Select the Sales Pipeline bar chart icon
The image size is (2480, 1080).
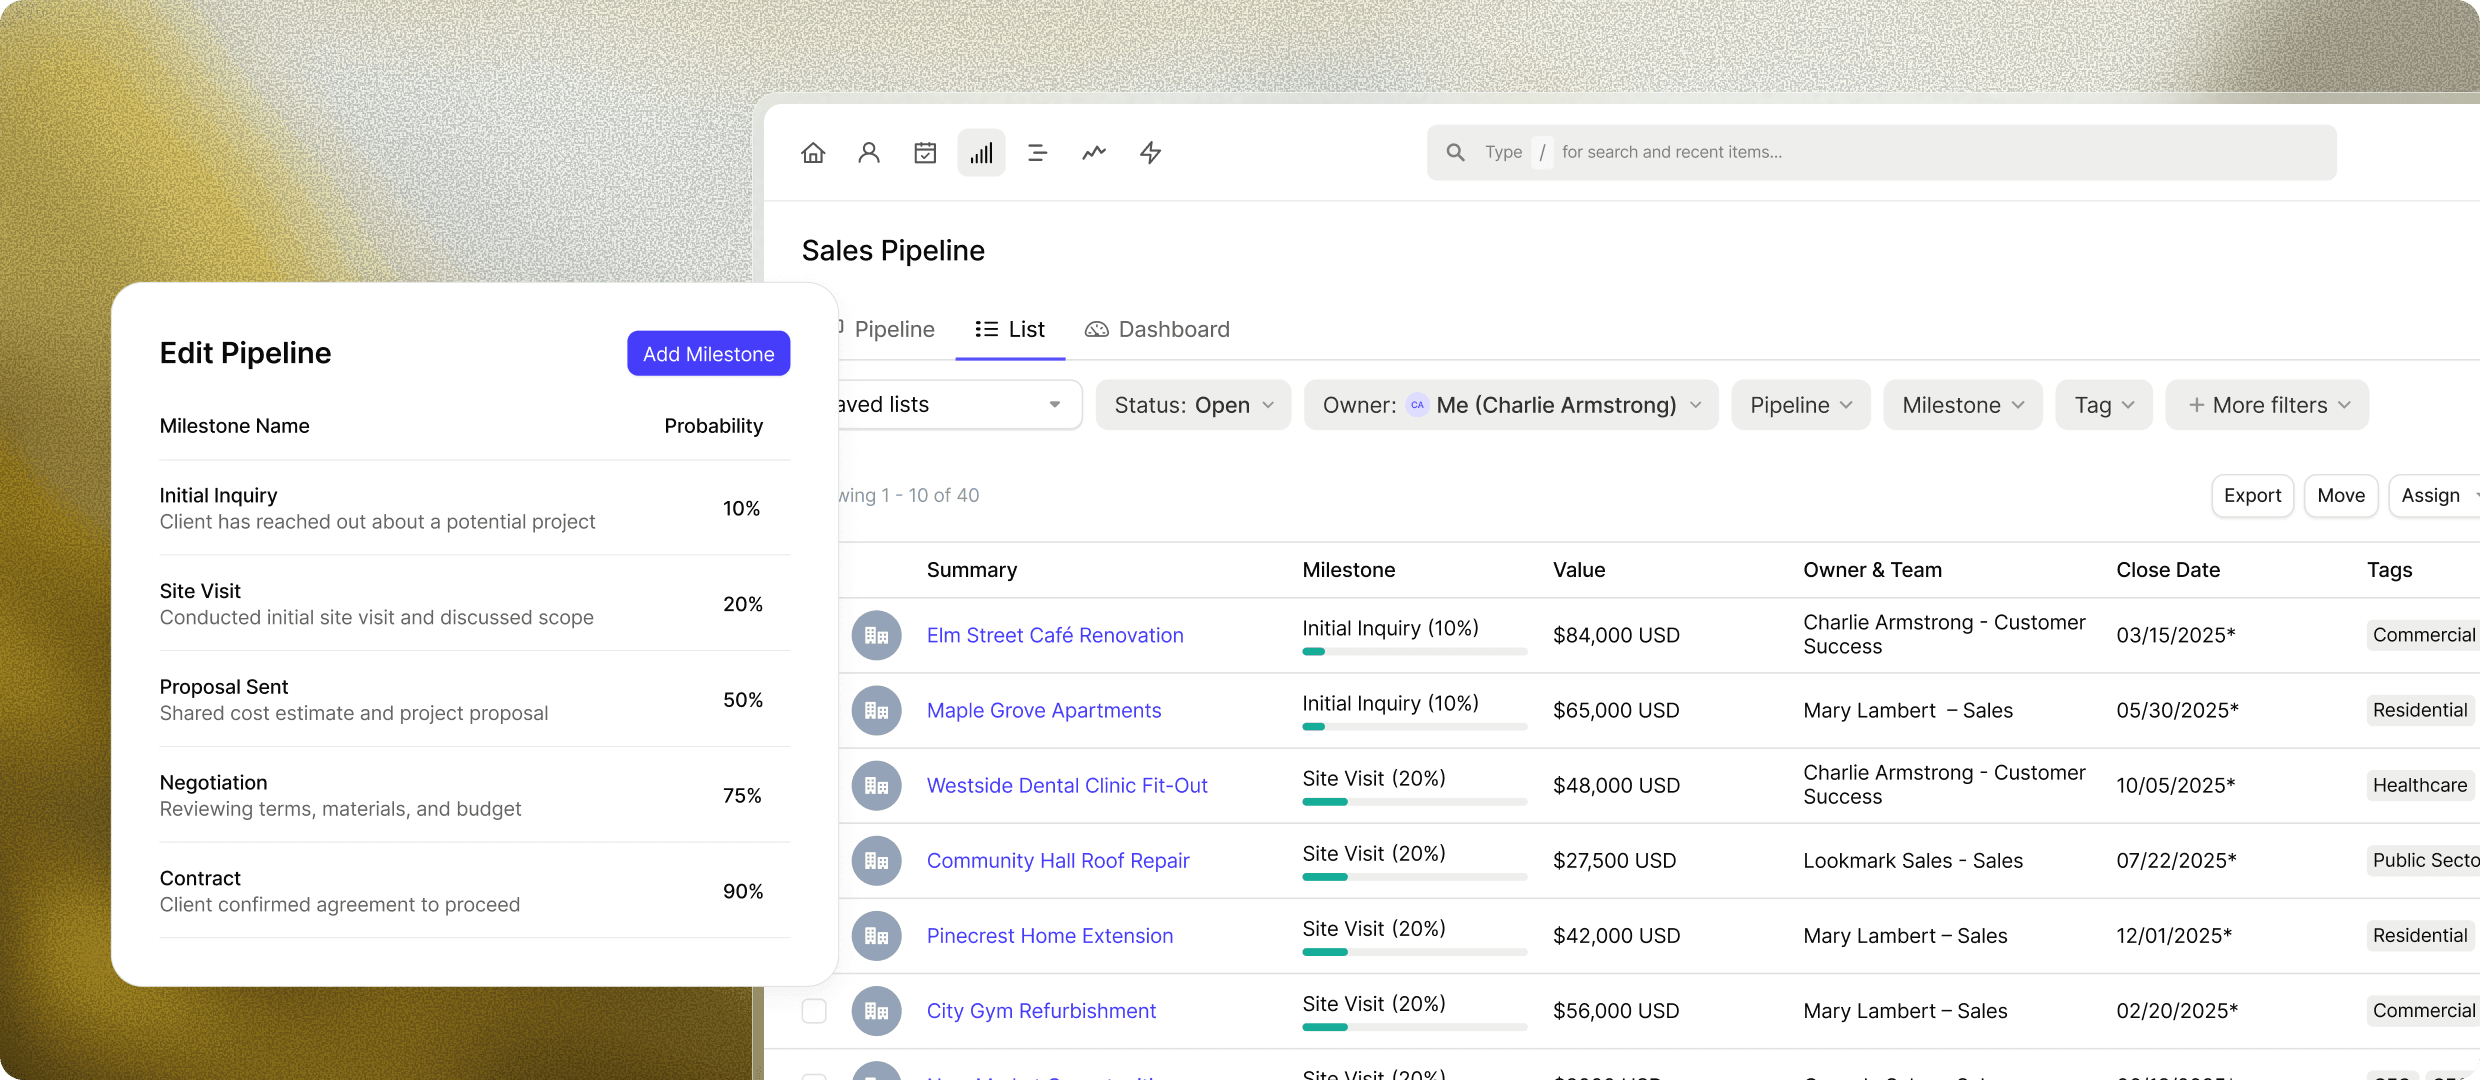(x=981, y=152)
